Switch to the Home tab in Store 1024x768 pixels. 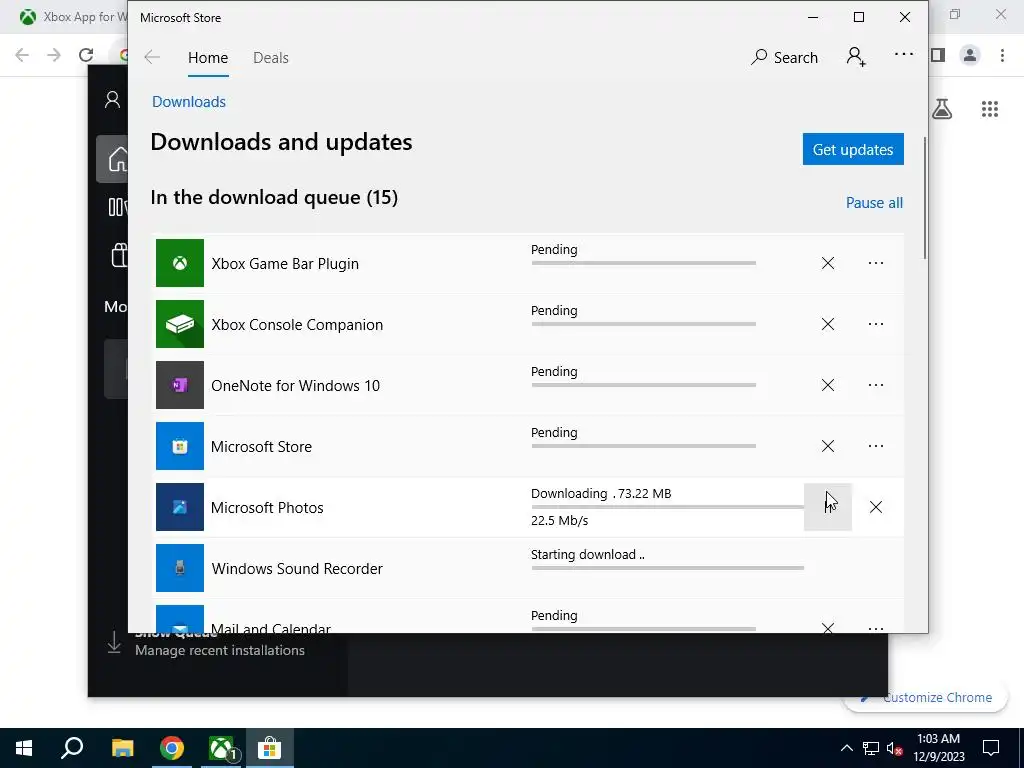[208, 57]
